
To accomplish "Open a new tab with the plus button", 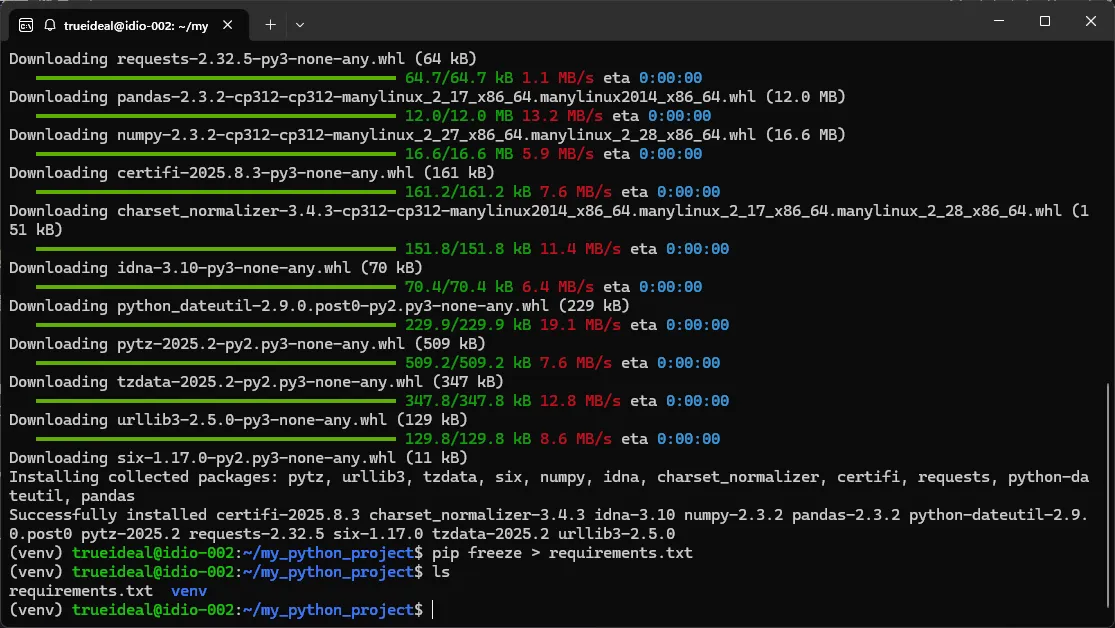I will [x=270, y=23].
